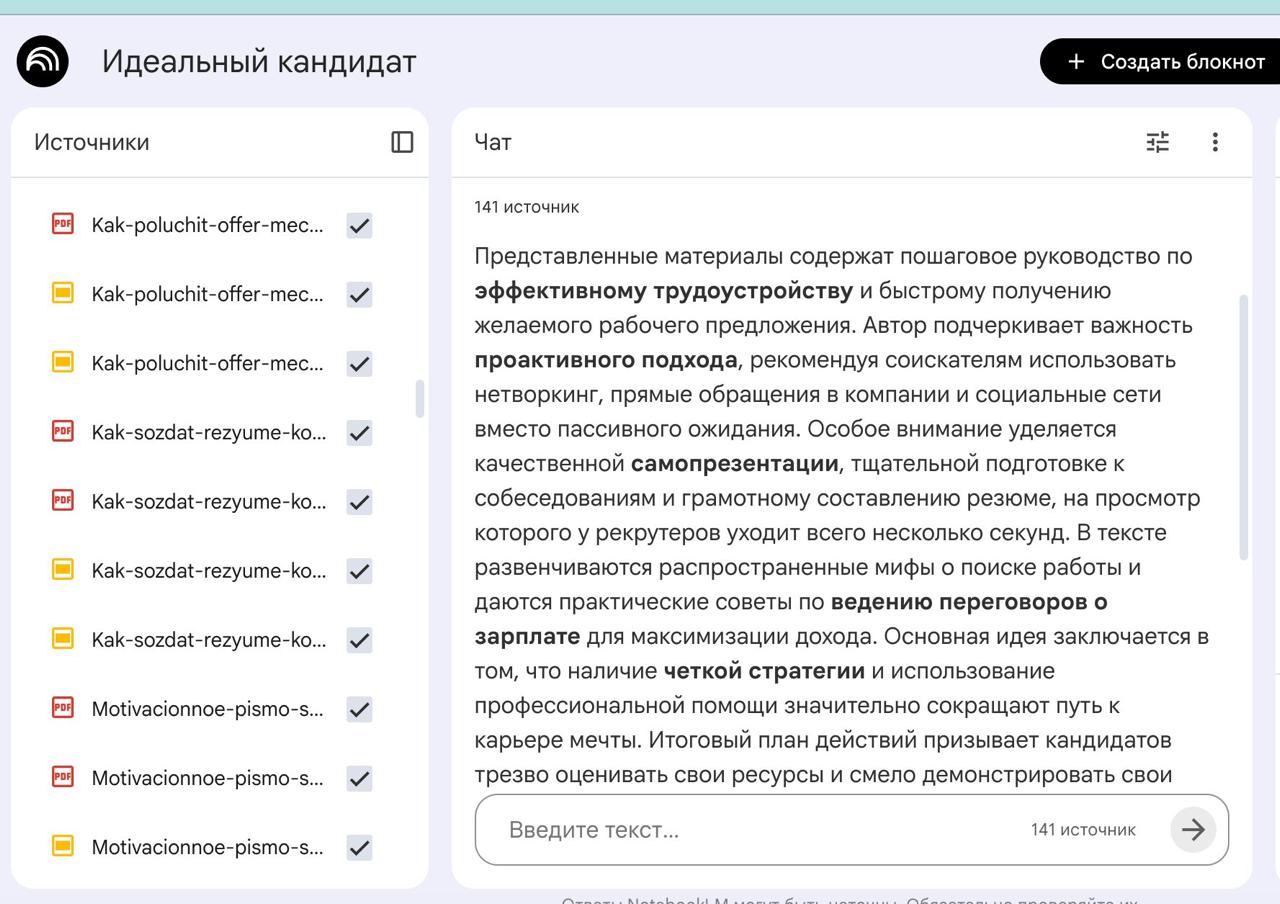This screenshot has height=904, width=1280.
Task: Select the second Kak-poluchit-offer-mec source entry
Action: tap(205, 294)
